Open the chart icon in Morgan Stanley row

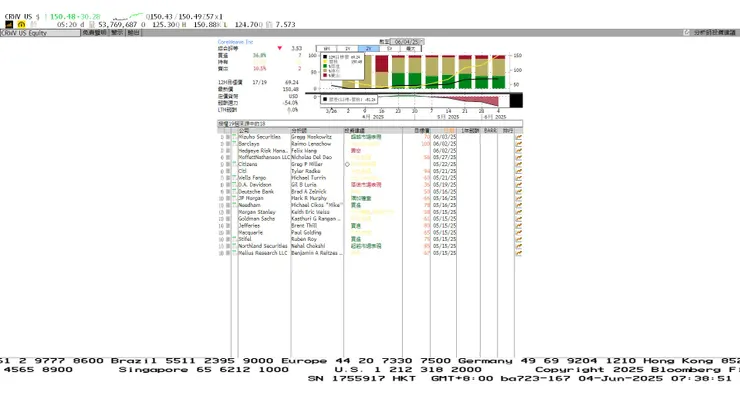pos(519,212)
